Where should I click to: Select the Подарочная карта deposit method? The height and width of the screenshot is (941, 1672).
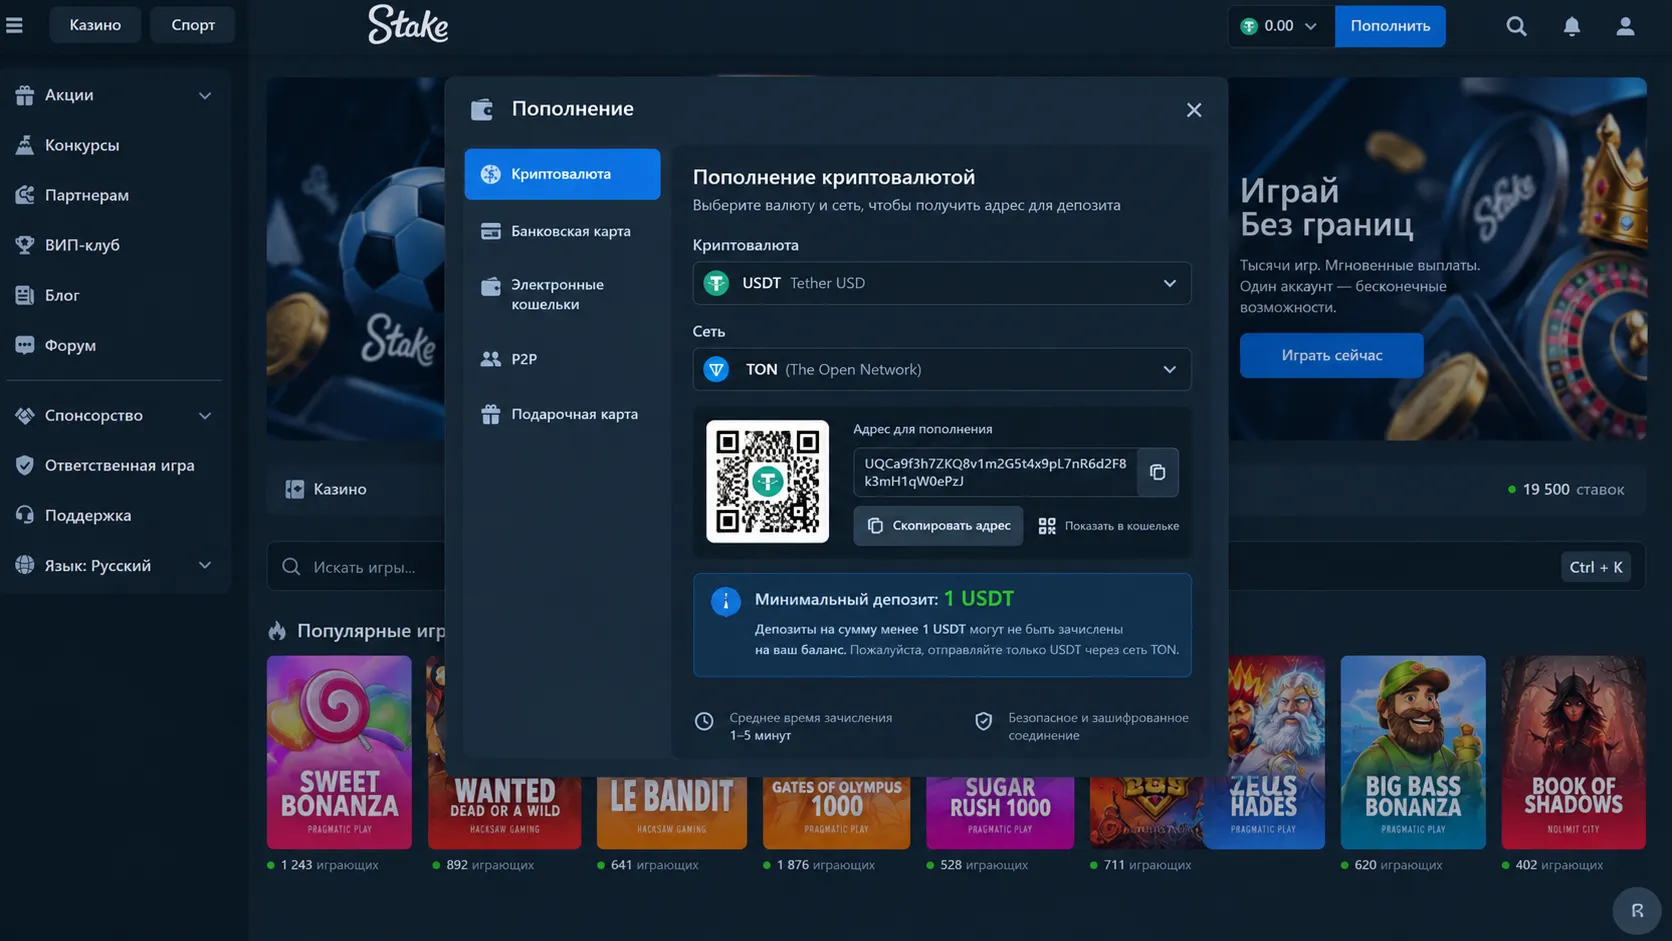click(562, 414)
